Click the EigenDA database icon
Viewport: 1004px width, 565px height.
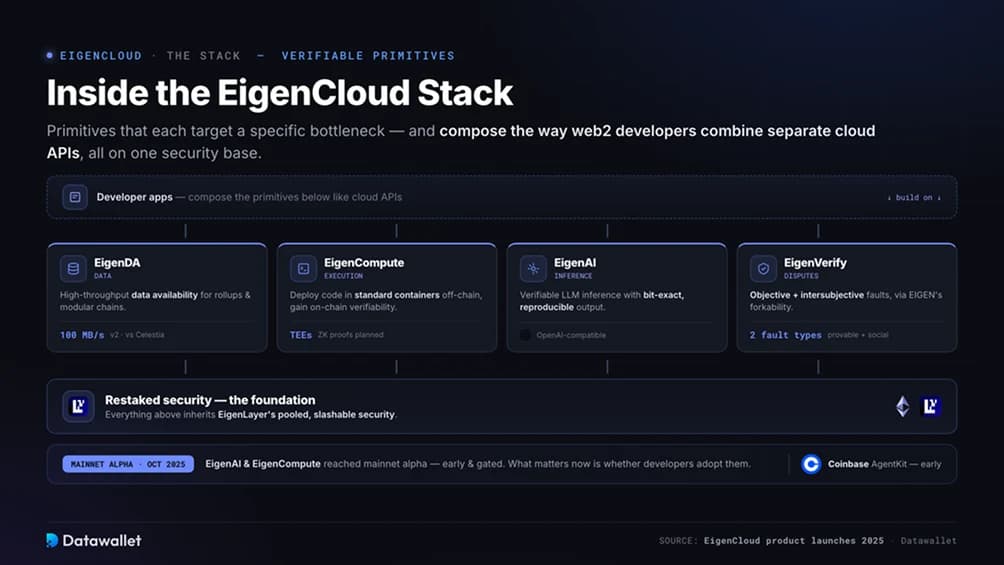(x=73, y=268)
